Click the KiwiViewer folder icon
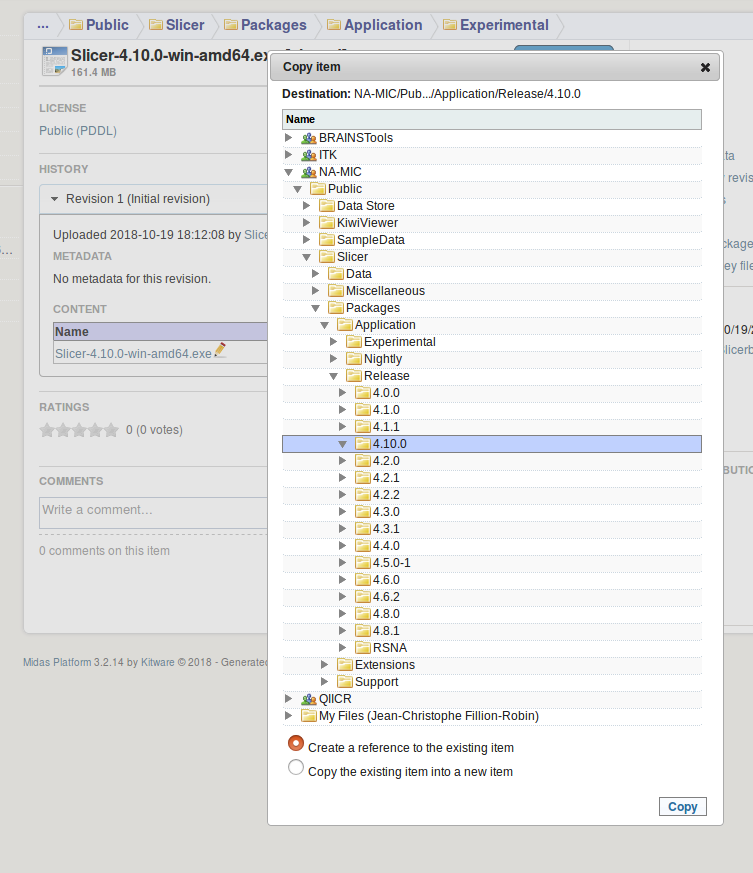Screen dimensions: 753x873 327,223
